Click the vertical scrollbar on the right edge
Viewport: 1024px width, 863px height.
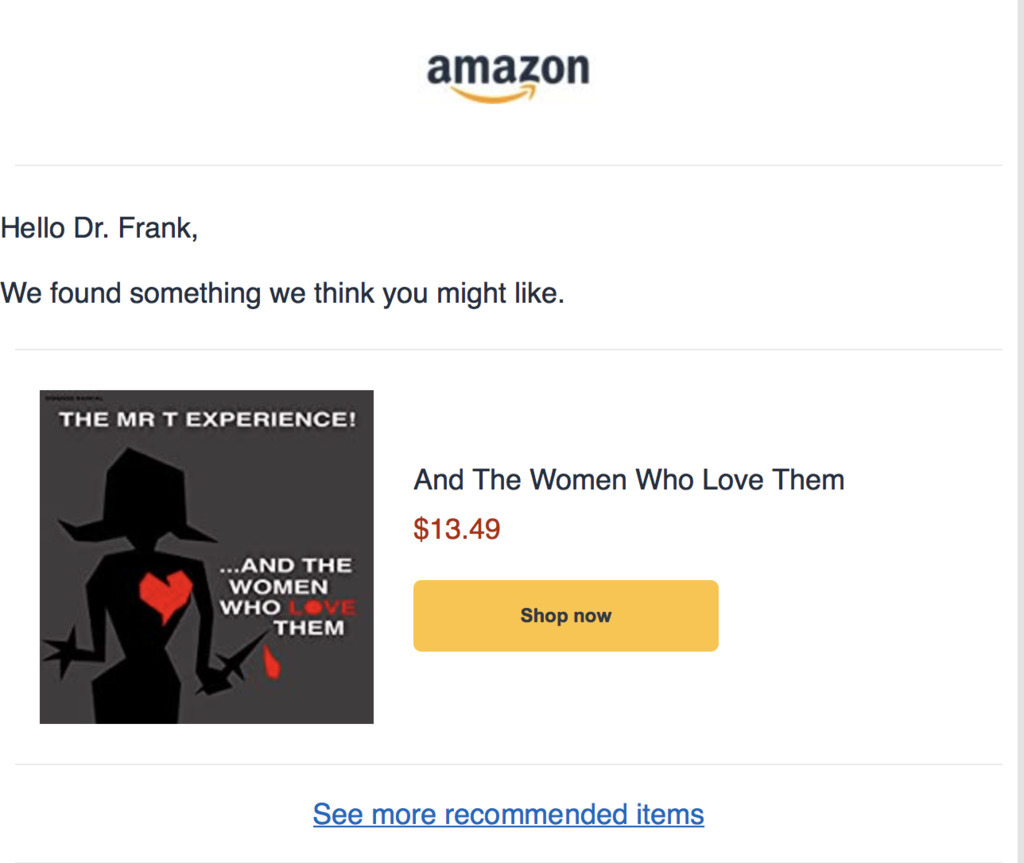click(1019, 430)
